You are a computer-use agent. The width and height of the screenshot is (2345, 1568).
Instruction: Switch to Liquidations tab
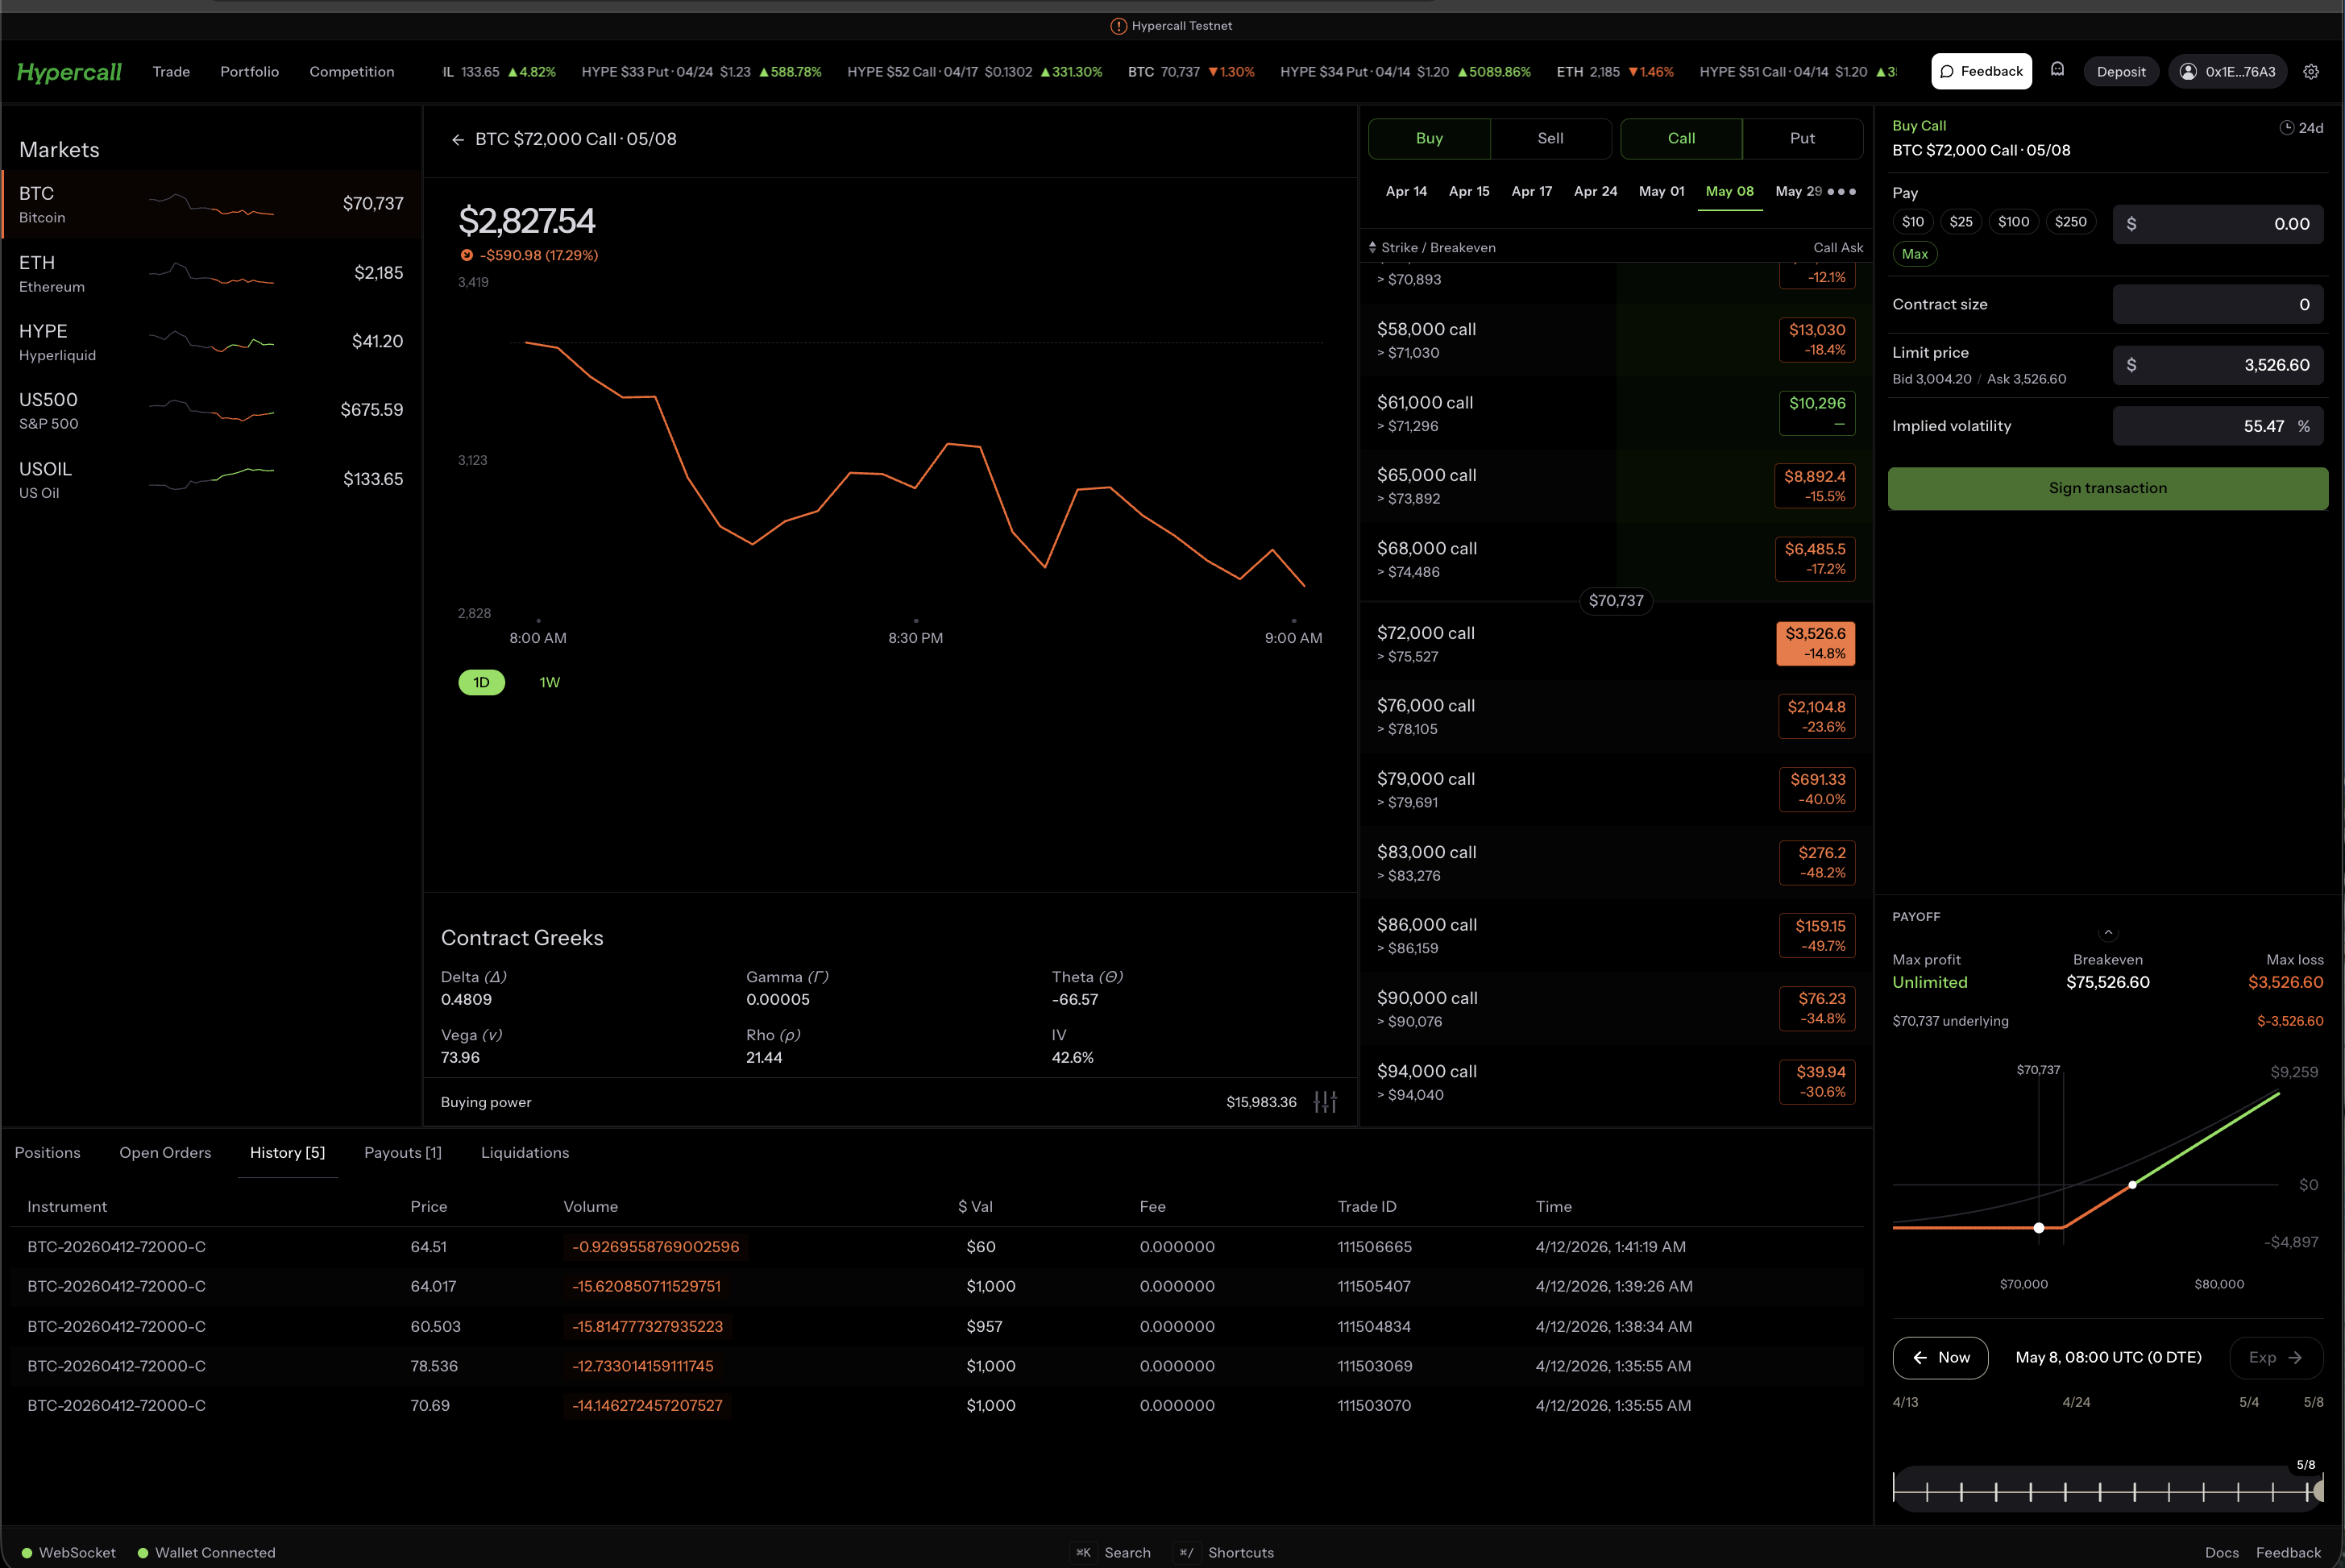pos(524,1153)
